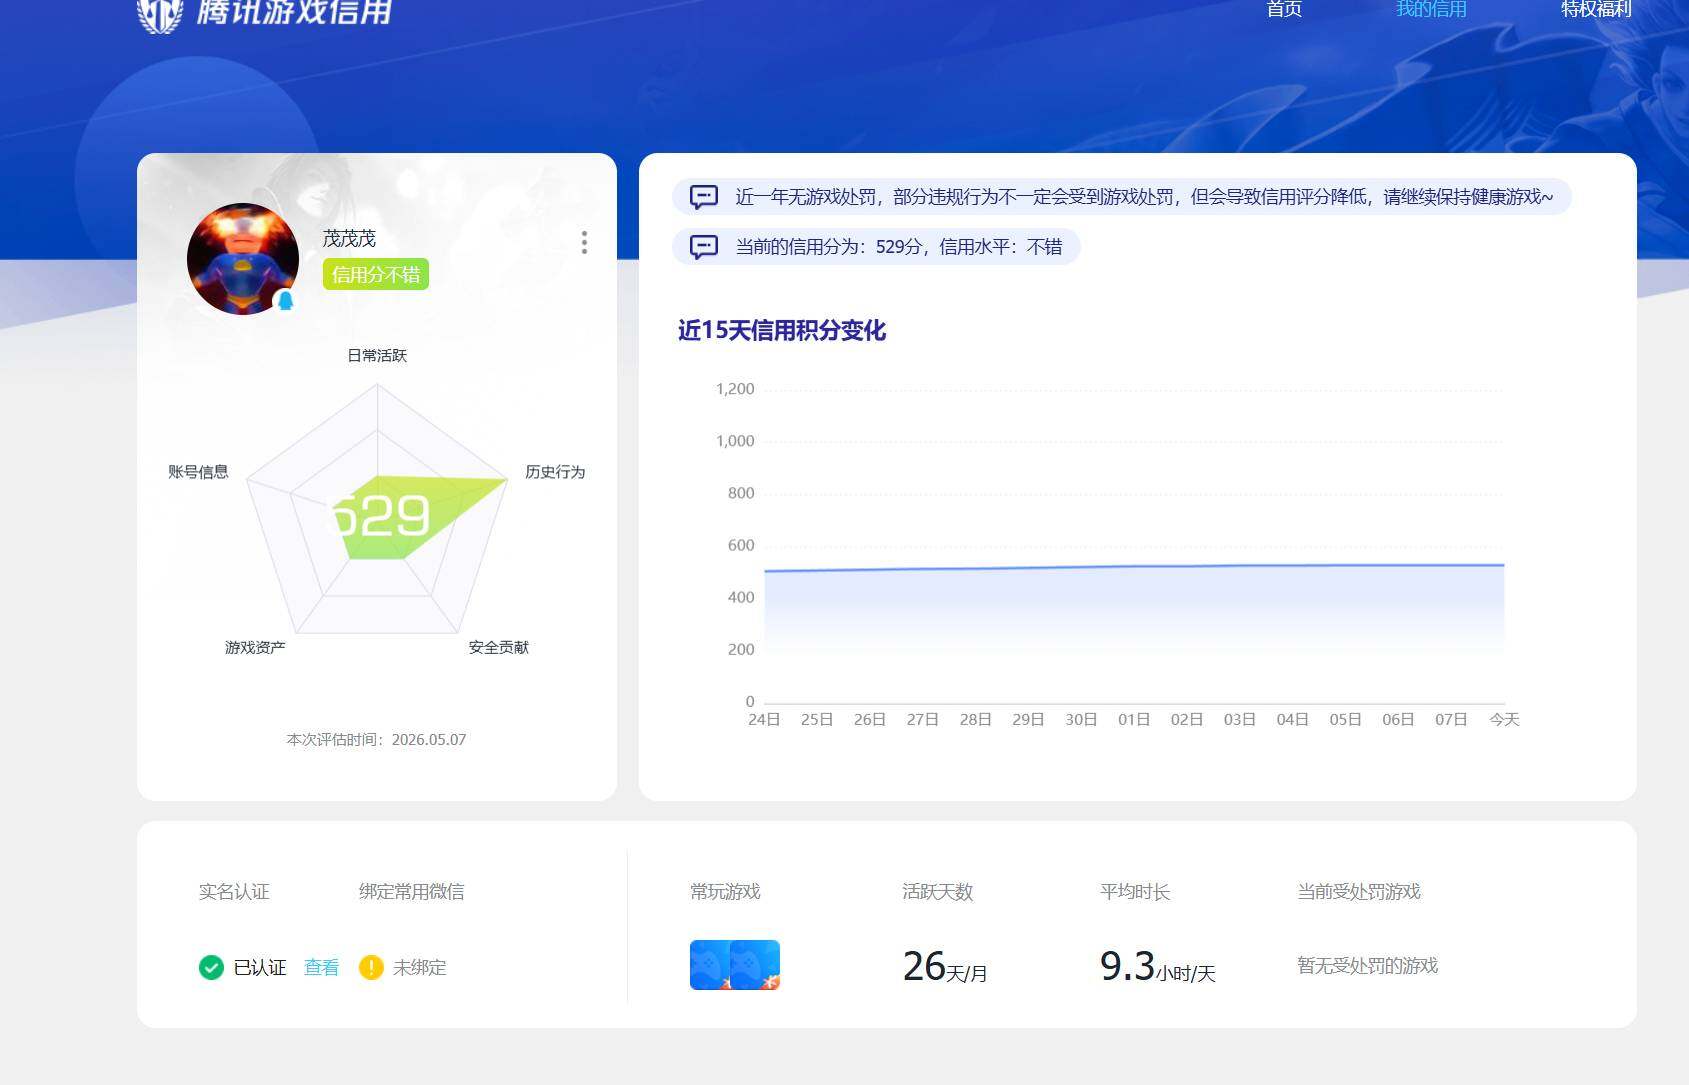
Task: Click the 24日 label on chart axis
Action: click(x=764, y=719)
